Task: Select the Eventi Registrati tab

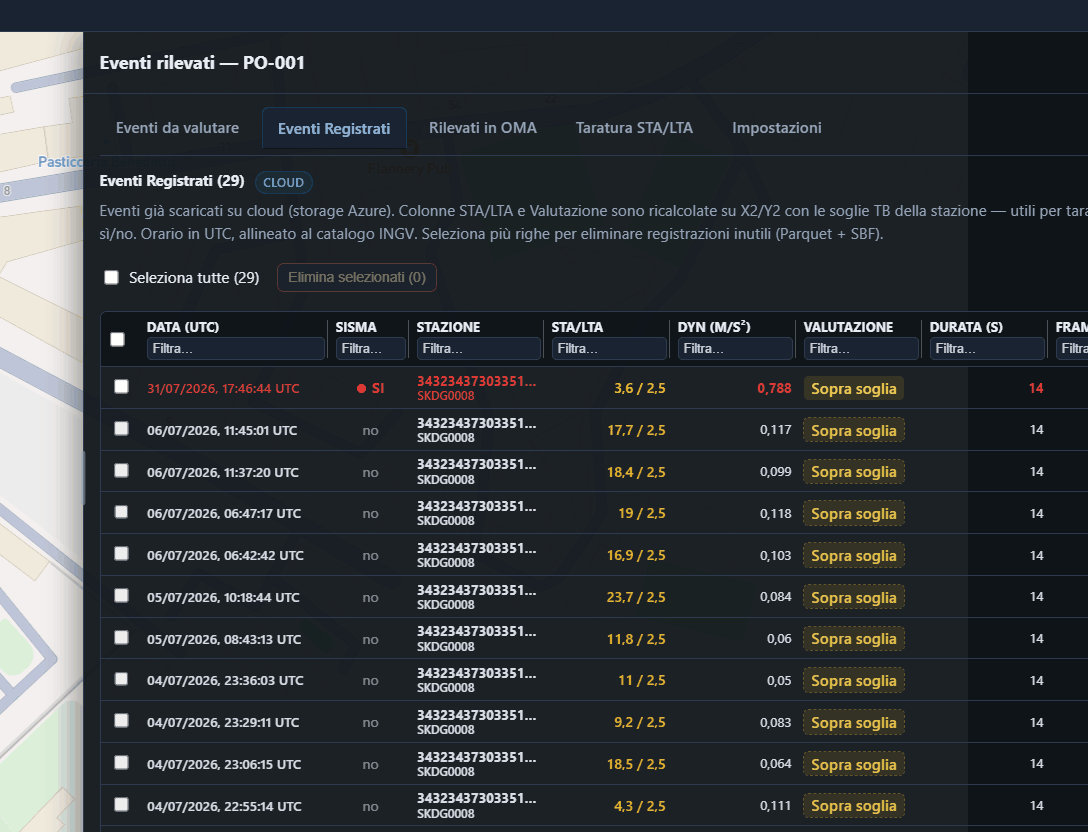Action: pyautogui.click(x=334, y=128)
